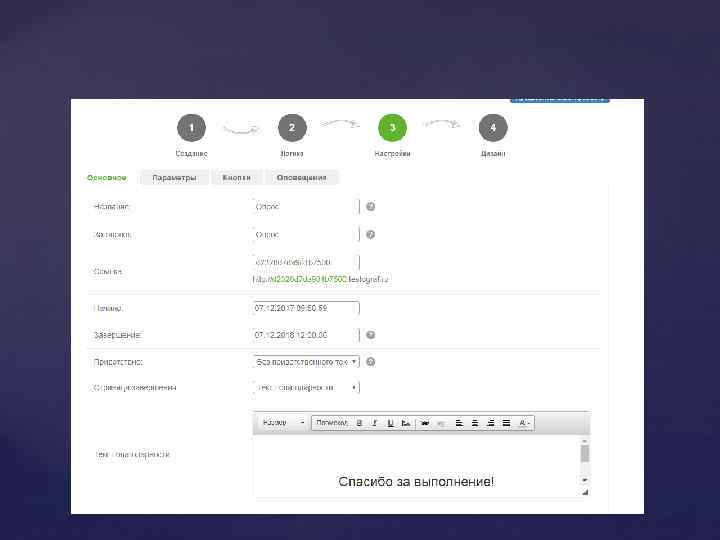Viewport: 720px width, 540px height.
Task: Click the Название input field
Action: click(x=306, y=207)
